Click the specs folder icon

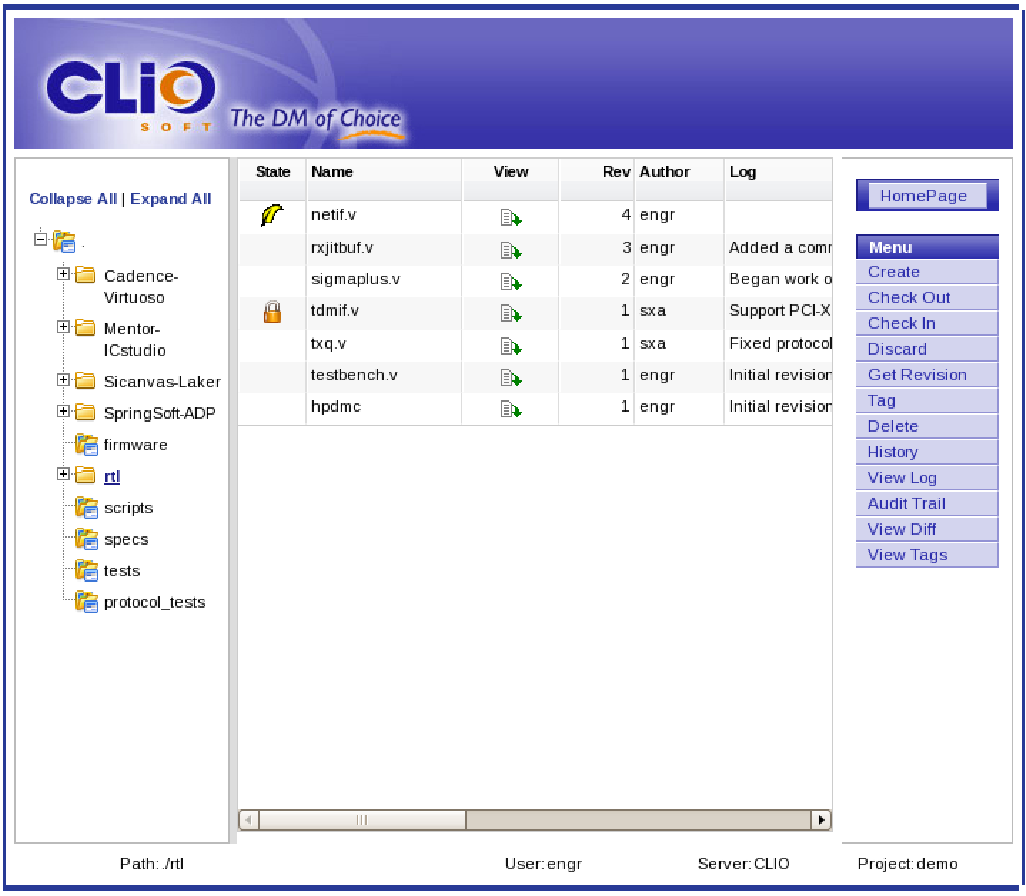pos(86,539)
